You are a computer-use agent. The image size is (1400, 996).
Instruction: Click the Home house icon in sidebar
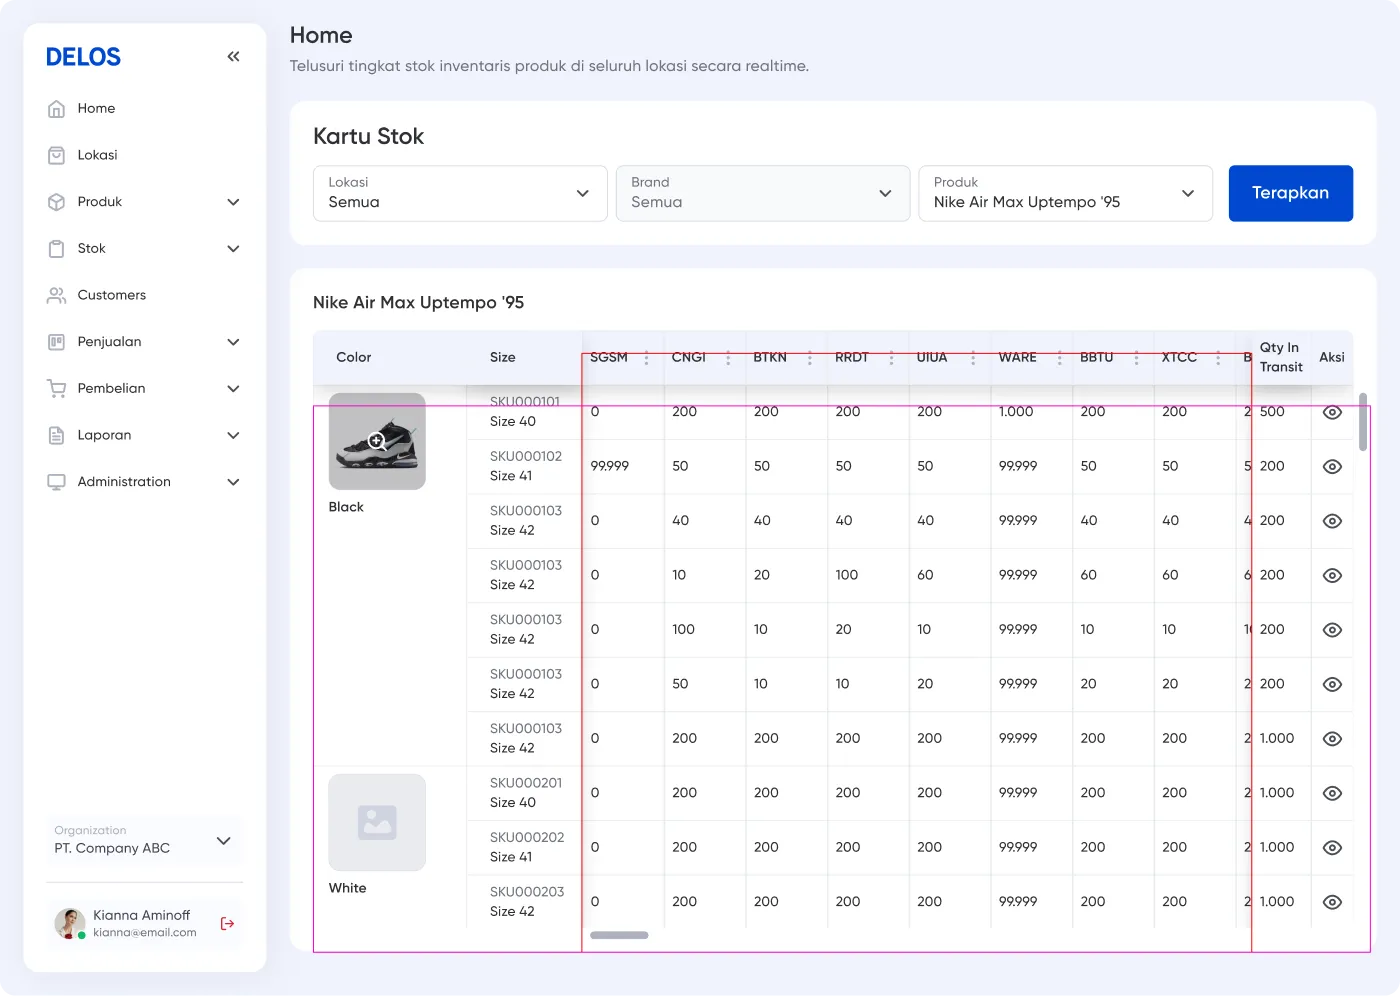tap(57, 109)
